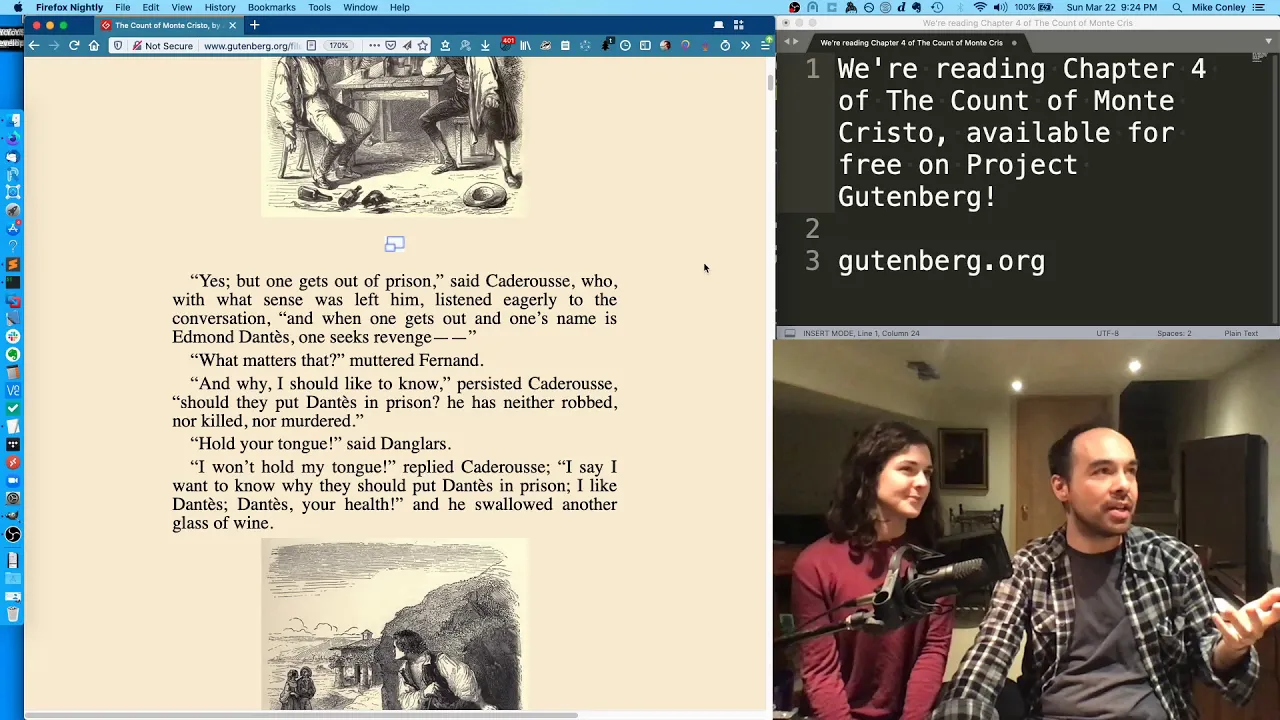This screenshot has width=1280, height=720.
Task: Toggle Reader View for this page
Action: tap(311, 45)
